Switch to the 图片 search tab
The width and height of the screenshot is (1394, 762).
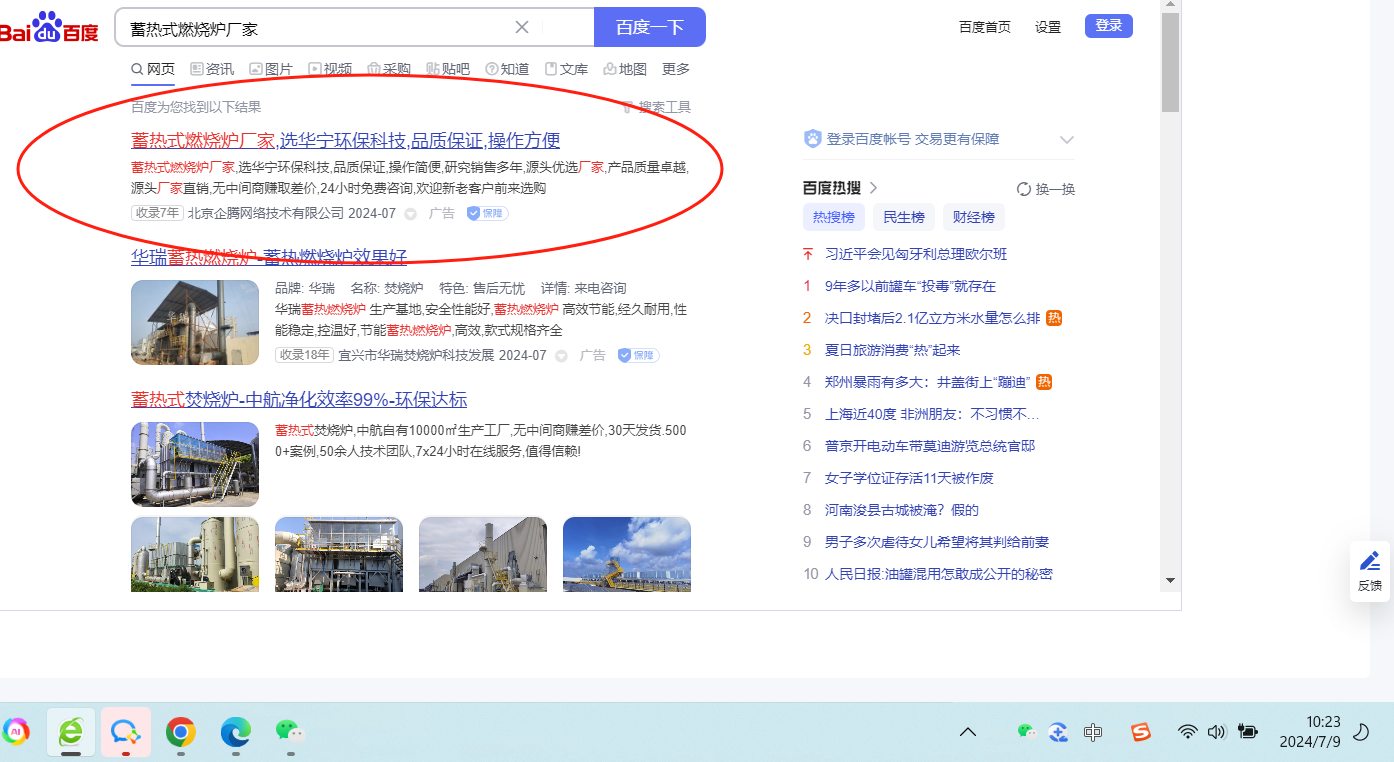(x=271, y=69)
